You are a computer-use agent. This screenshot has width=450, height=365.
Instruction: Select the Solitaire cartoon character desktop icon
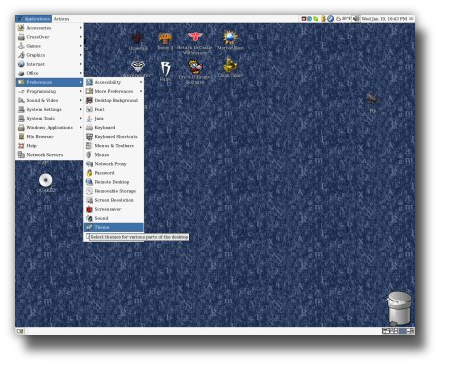point(195,67)
